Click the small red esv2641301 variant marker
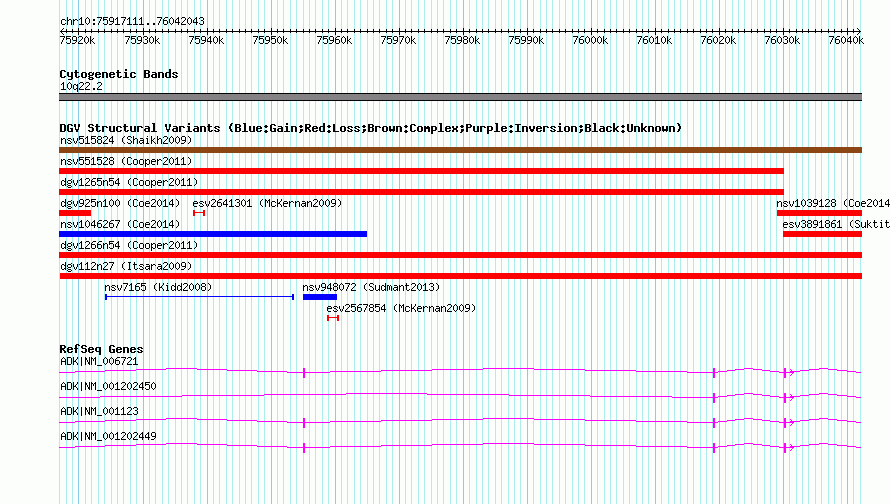 tap(199, 213)
